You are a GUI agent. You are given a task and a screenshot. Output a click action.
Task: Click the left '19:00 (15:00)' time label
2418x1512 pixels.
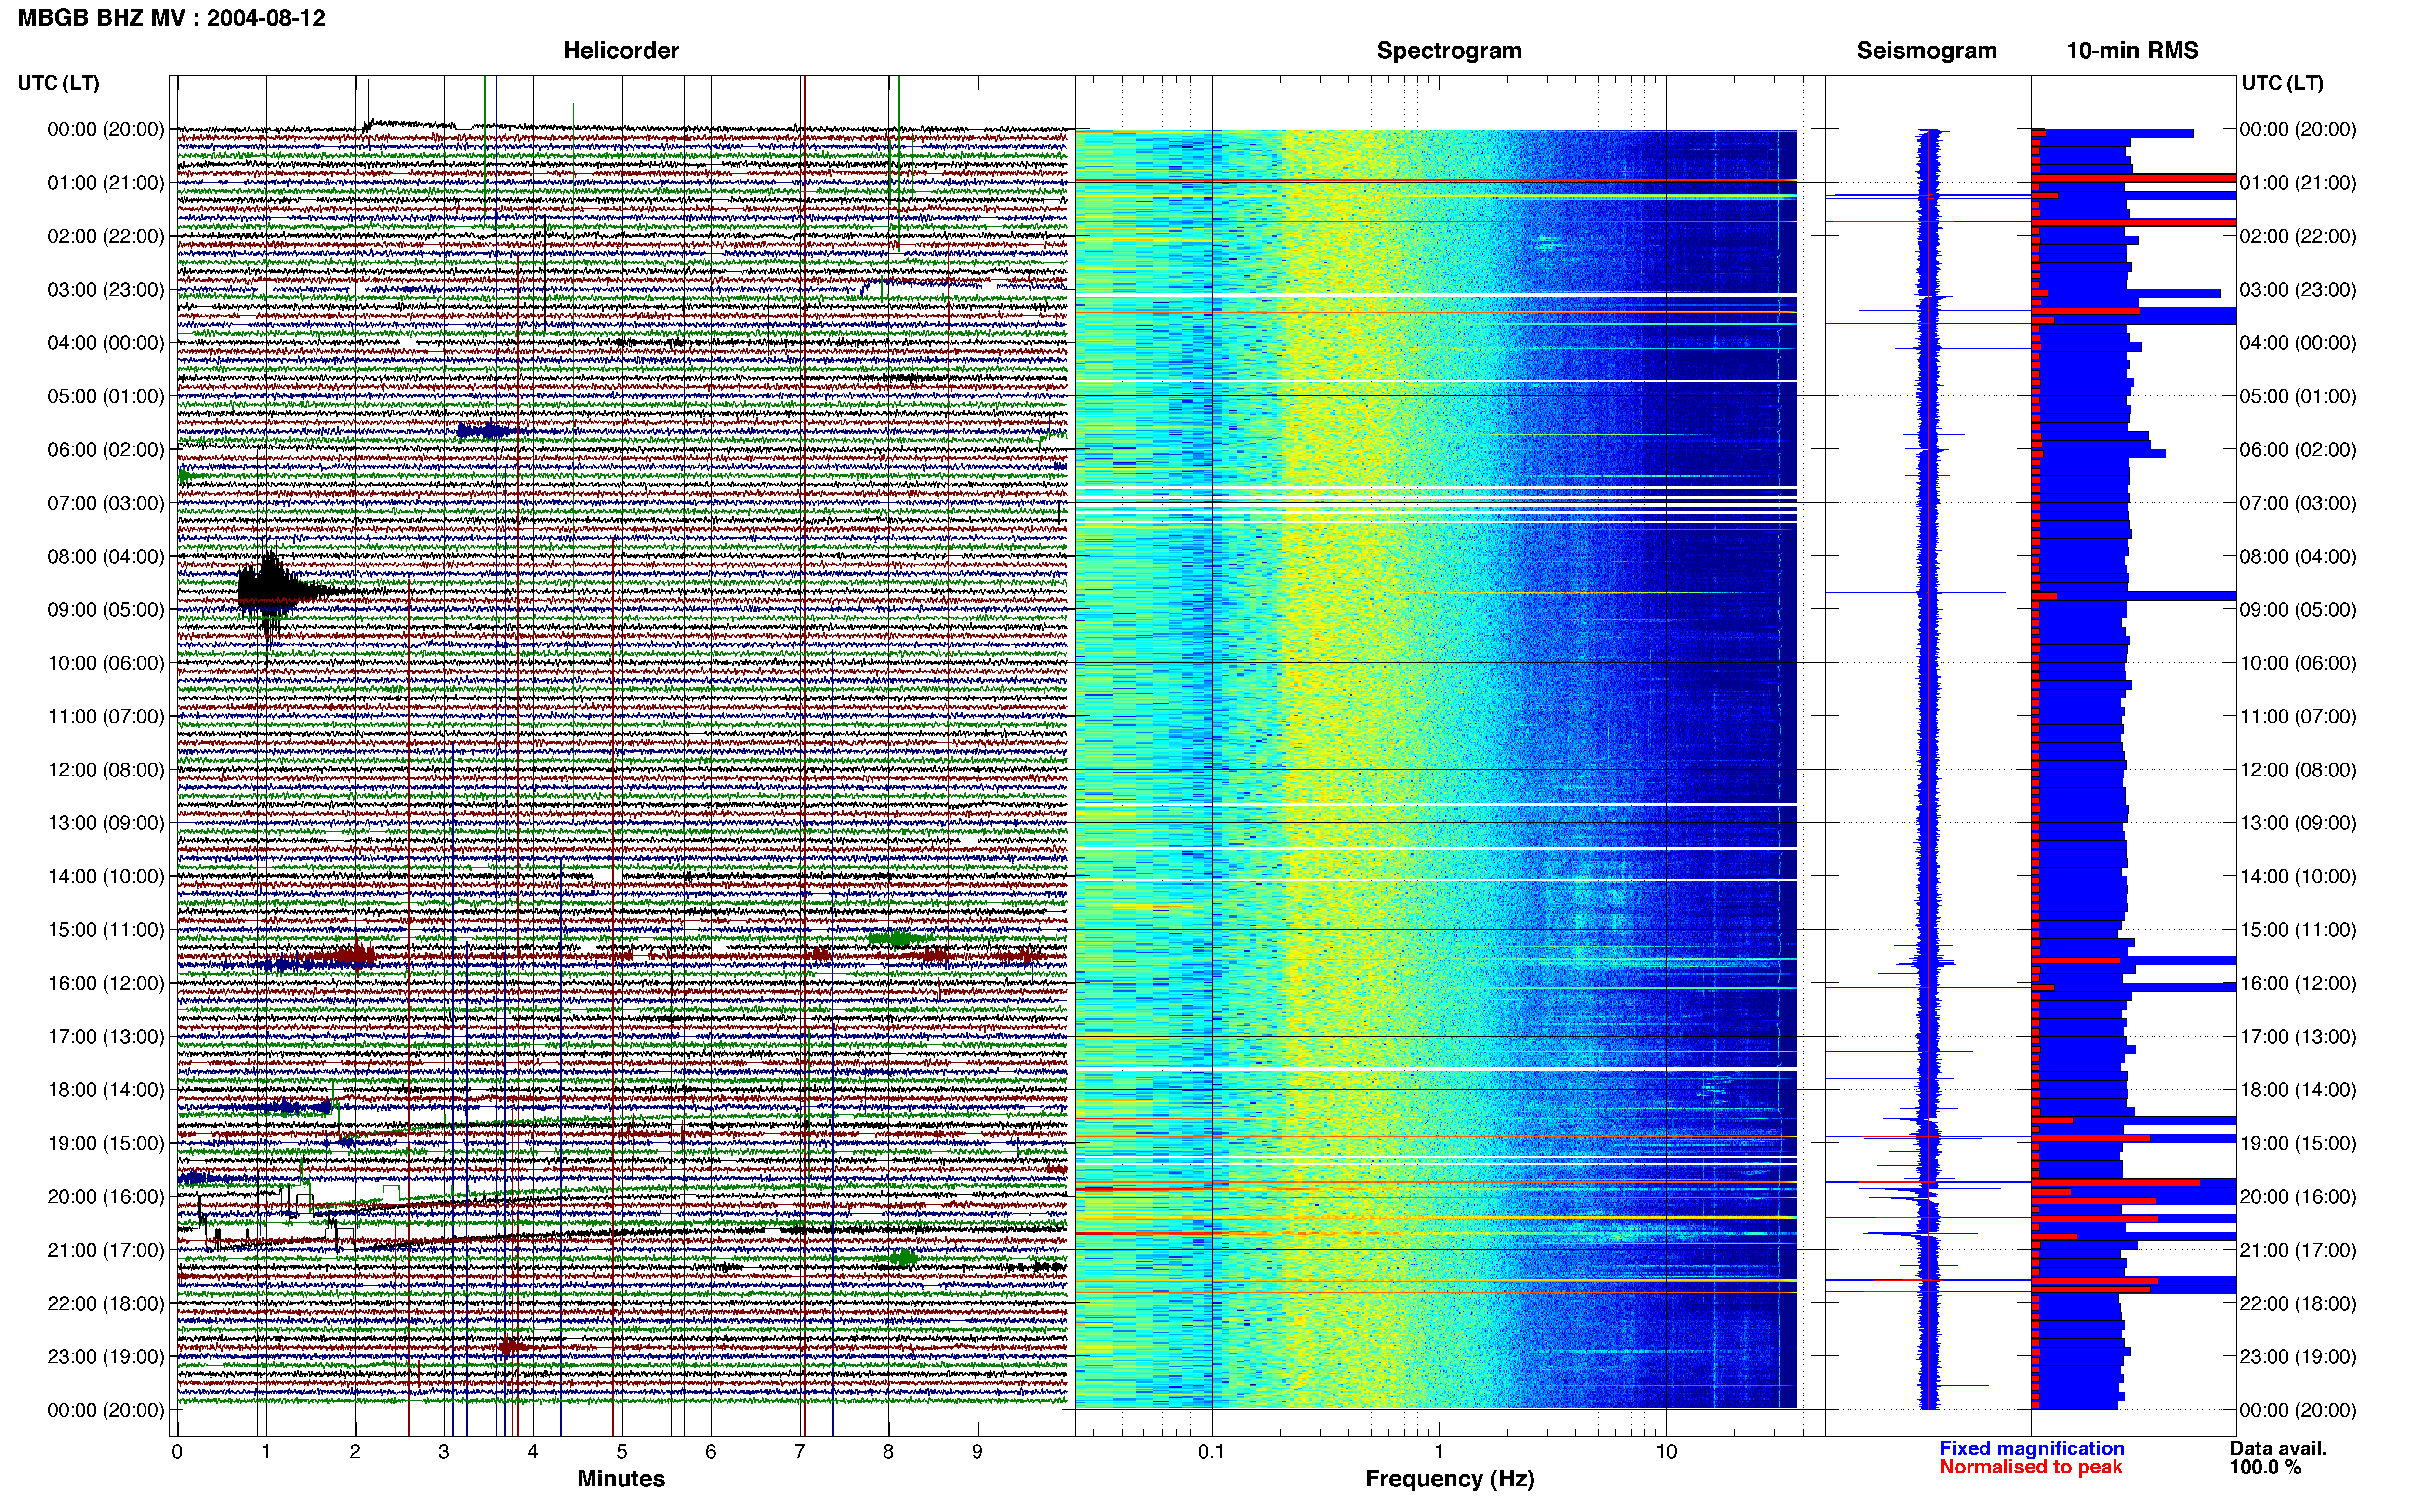pyautogui.click(x=106, y=1143)
